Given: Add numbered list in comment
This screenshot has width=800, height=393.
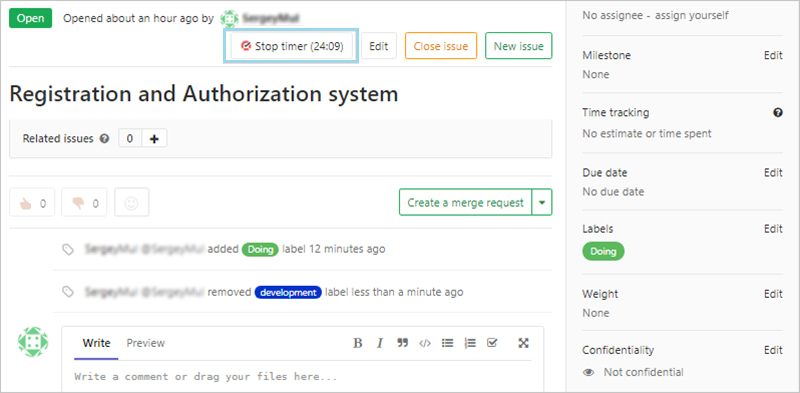Looking at the screenshot, I should tap(470, 343).
